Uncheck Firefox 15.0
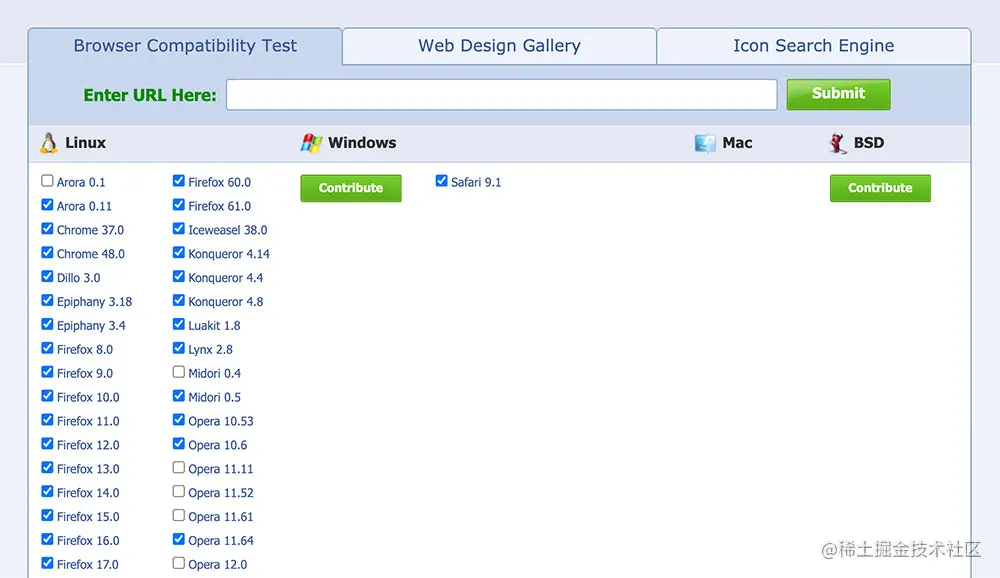 coord(47,515)
